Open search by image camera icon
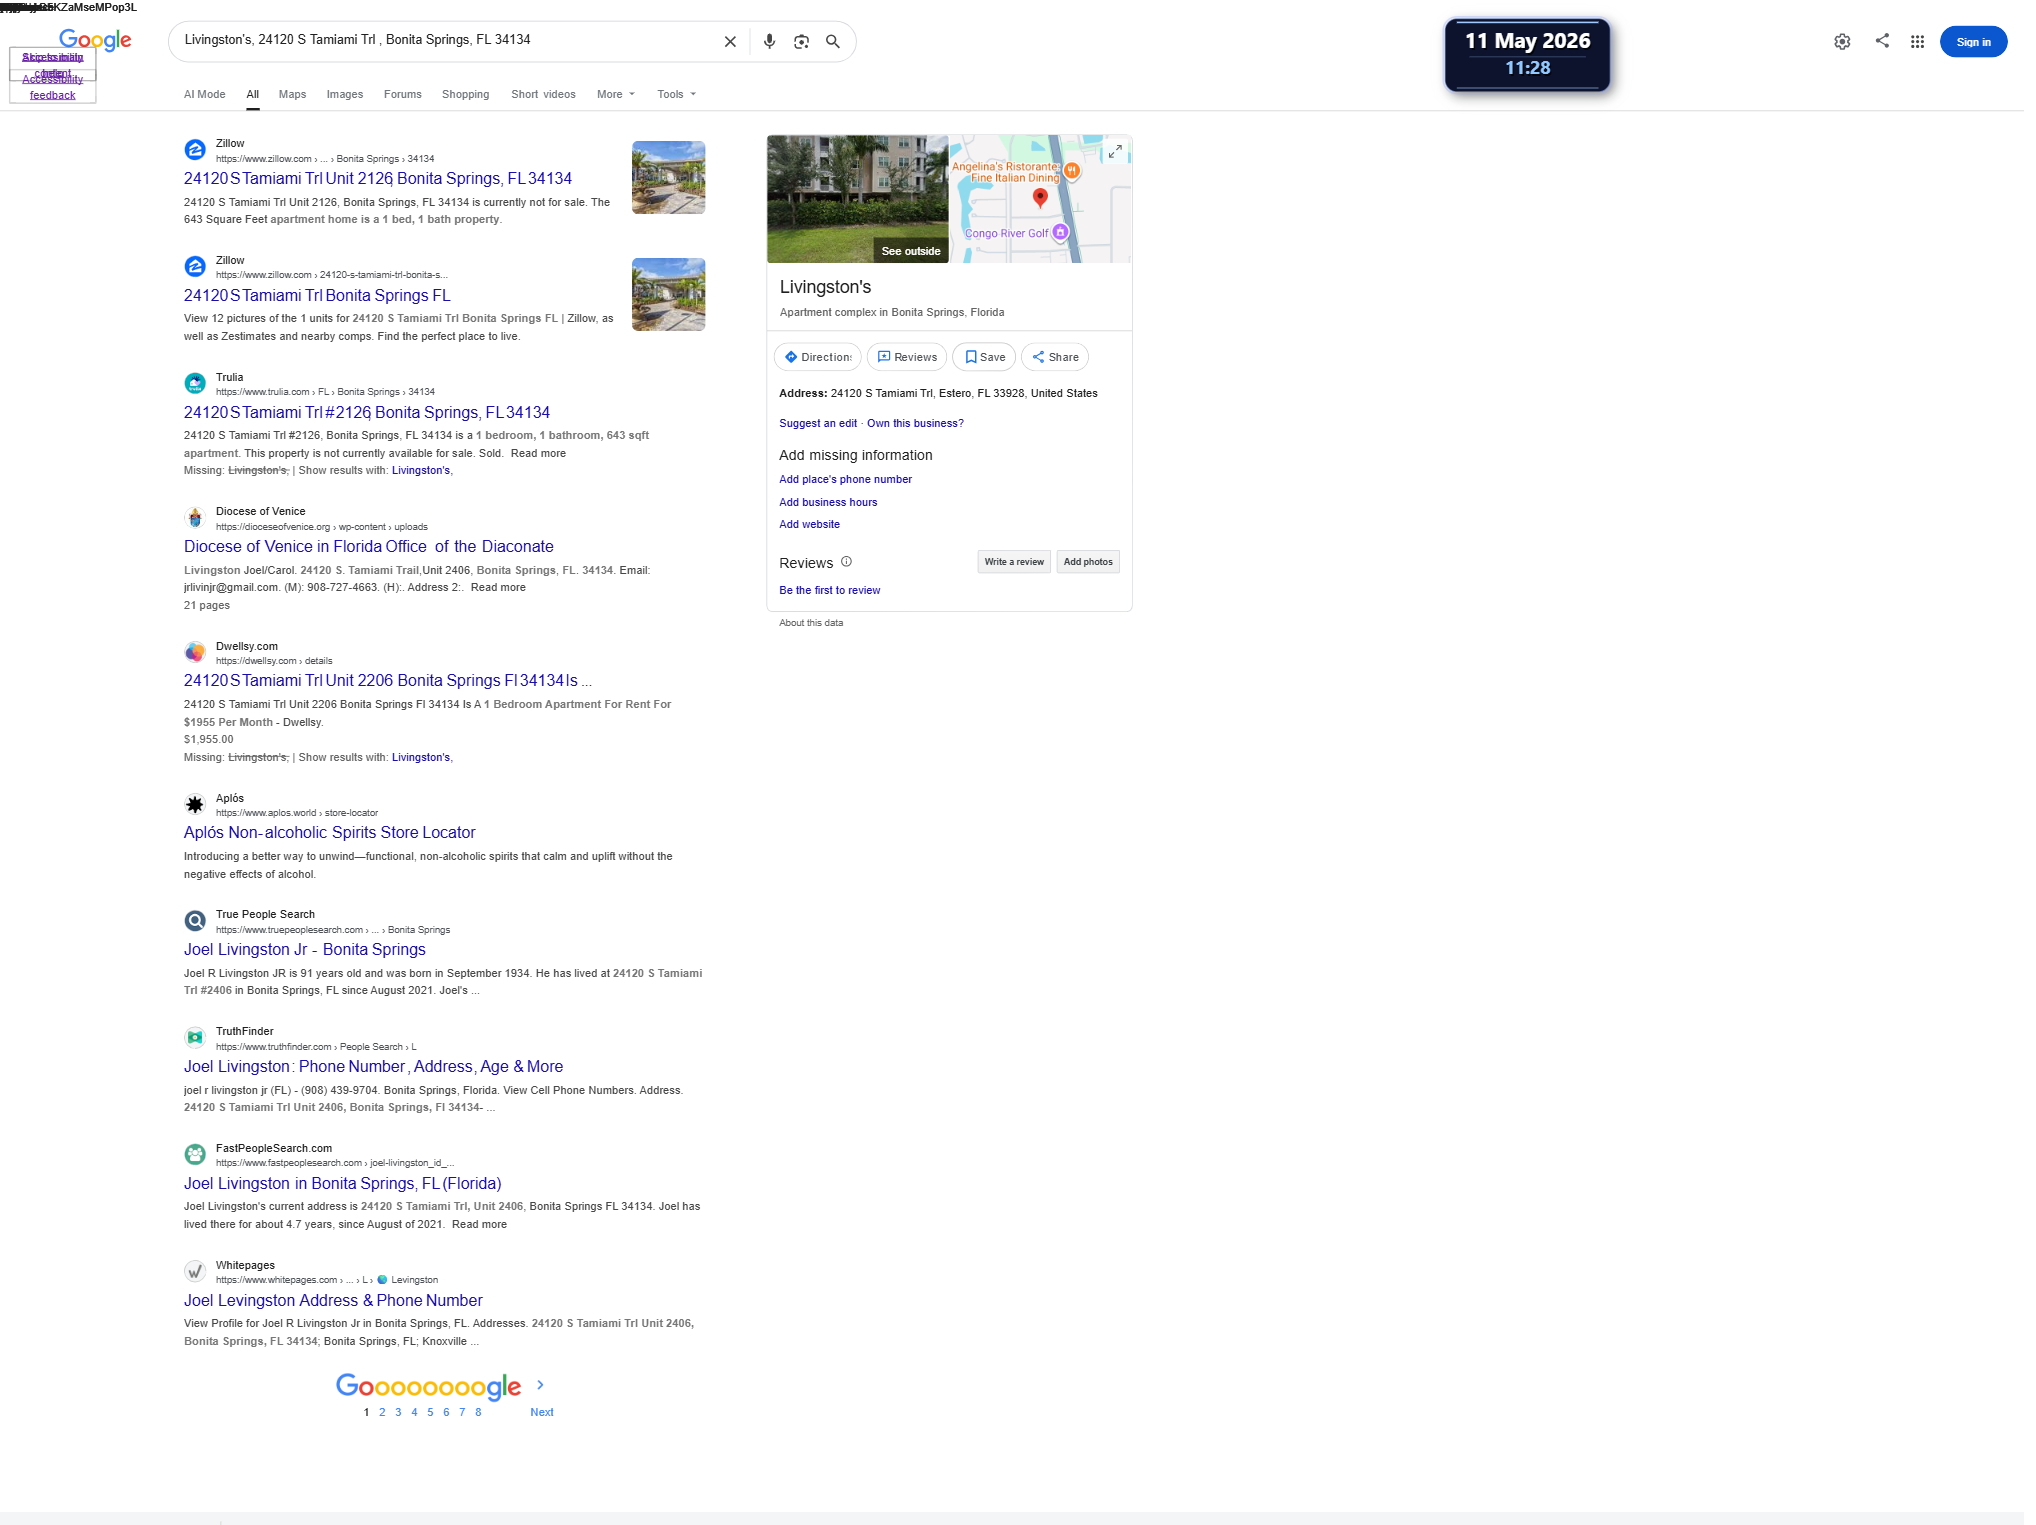The width and height of the screenshot is (2036, 1525). click(x=801, y=42)
